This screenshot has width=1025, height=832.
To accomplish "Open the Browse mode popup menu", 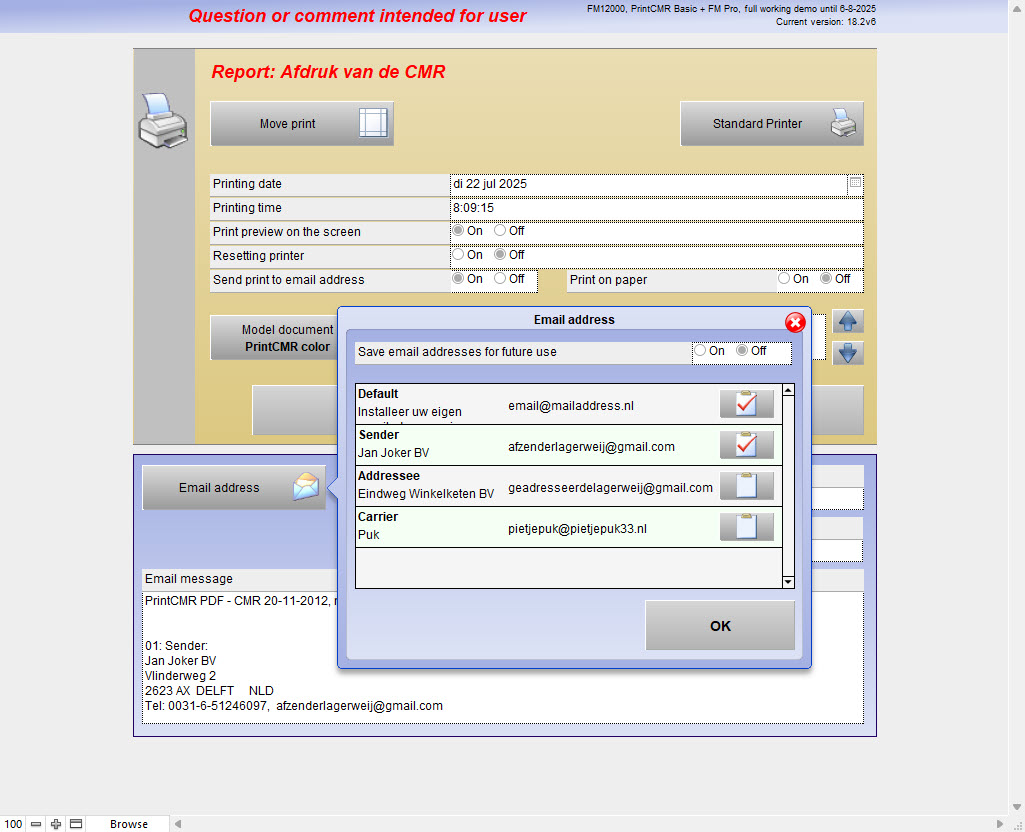I will pyautogui.click(x=129, y=824).
